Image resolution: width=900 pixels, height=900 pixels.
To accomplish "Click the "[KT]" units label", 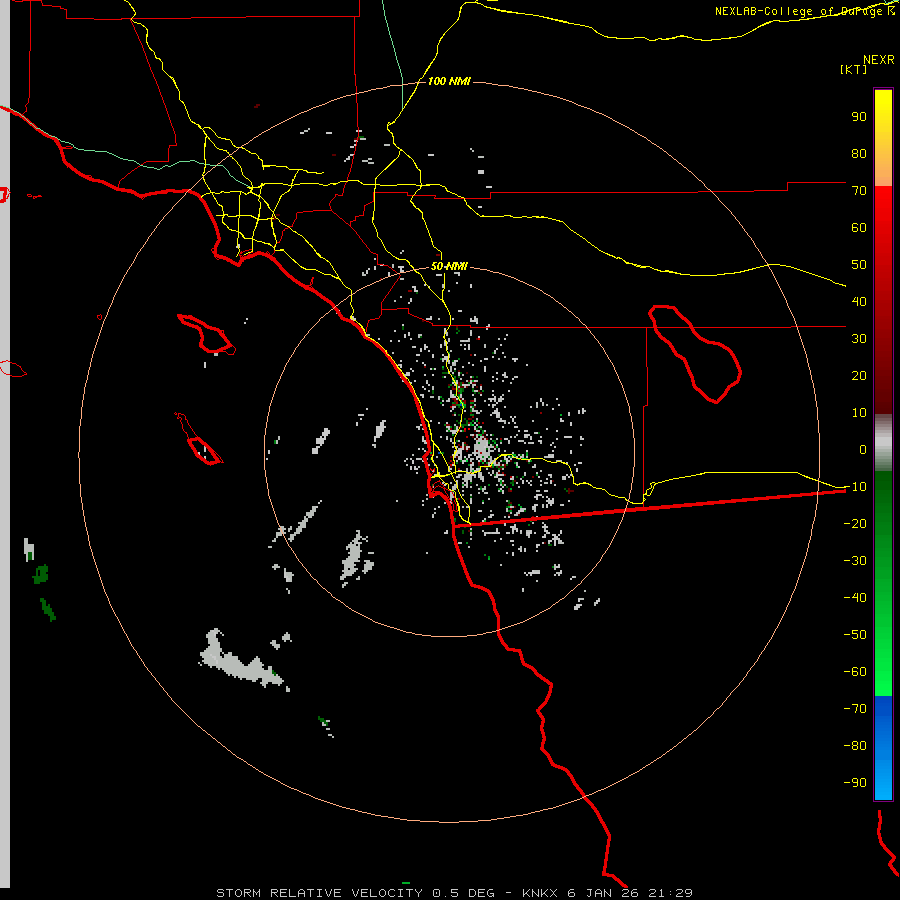I will pyautogui.click(x=854, y=69).
